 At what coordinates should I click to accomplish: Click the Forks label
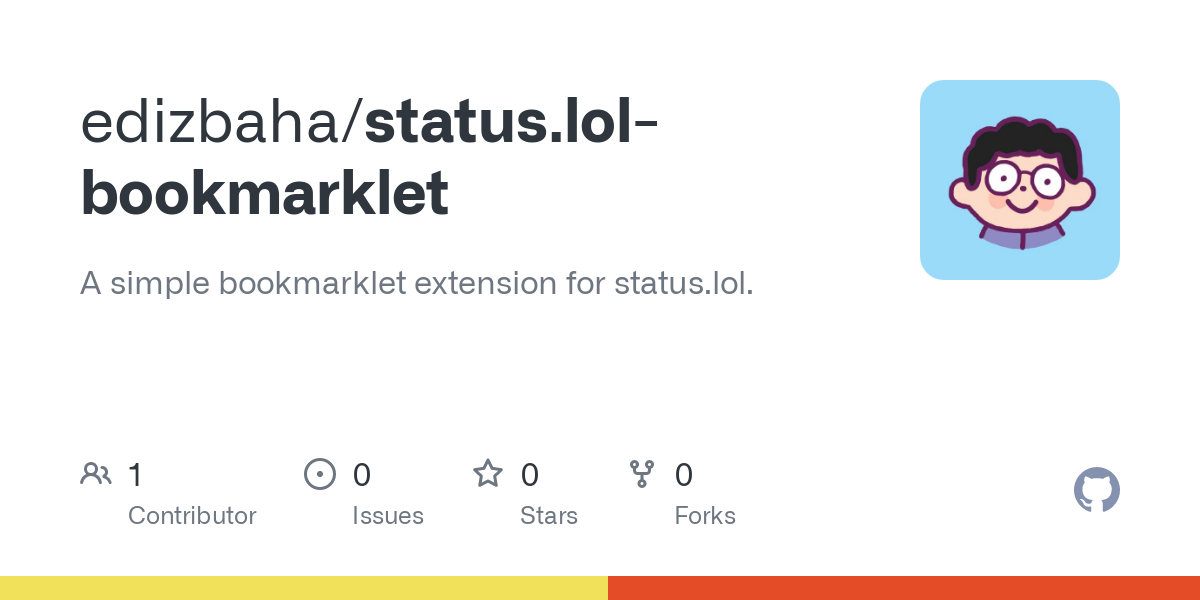pos(705,516)
